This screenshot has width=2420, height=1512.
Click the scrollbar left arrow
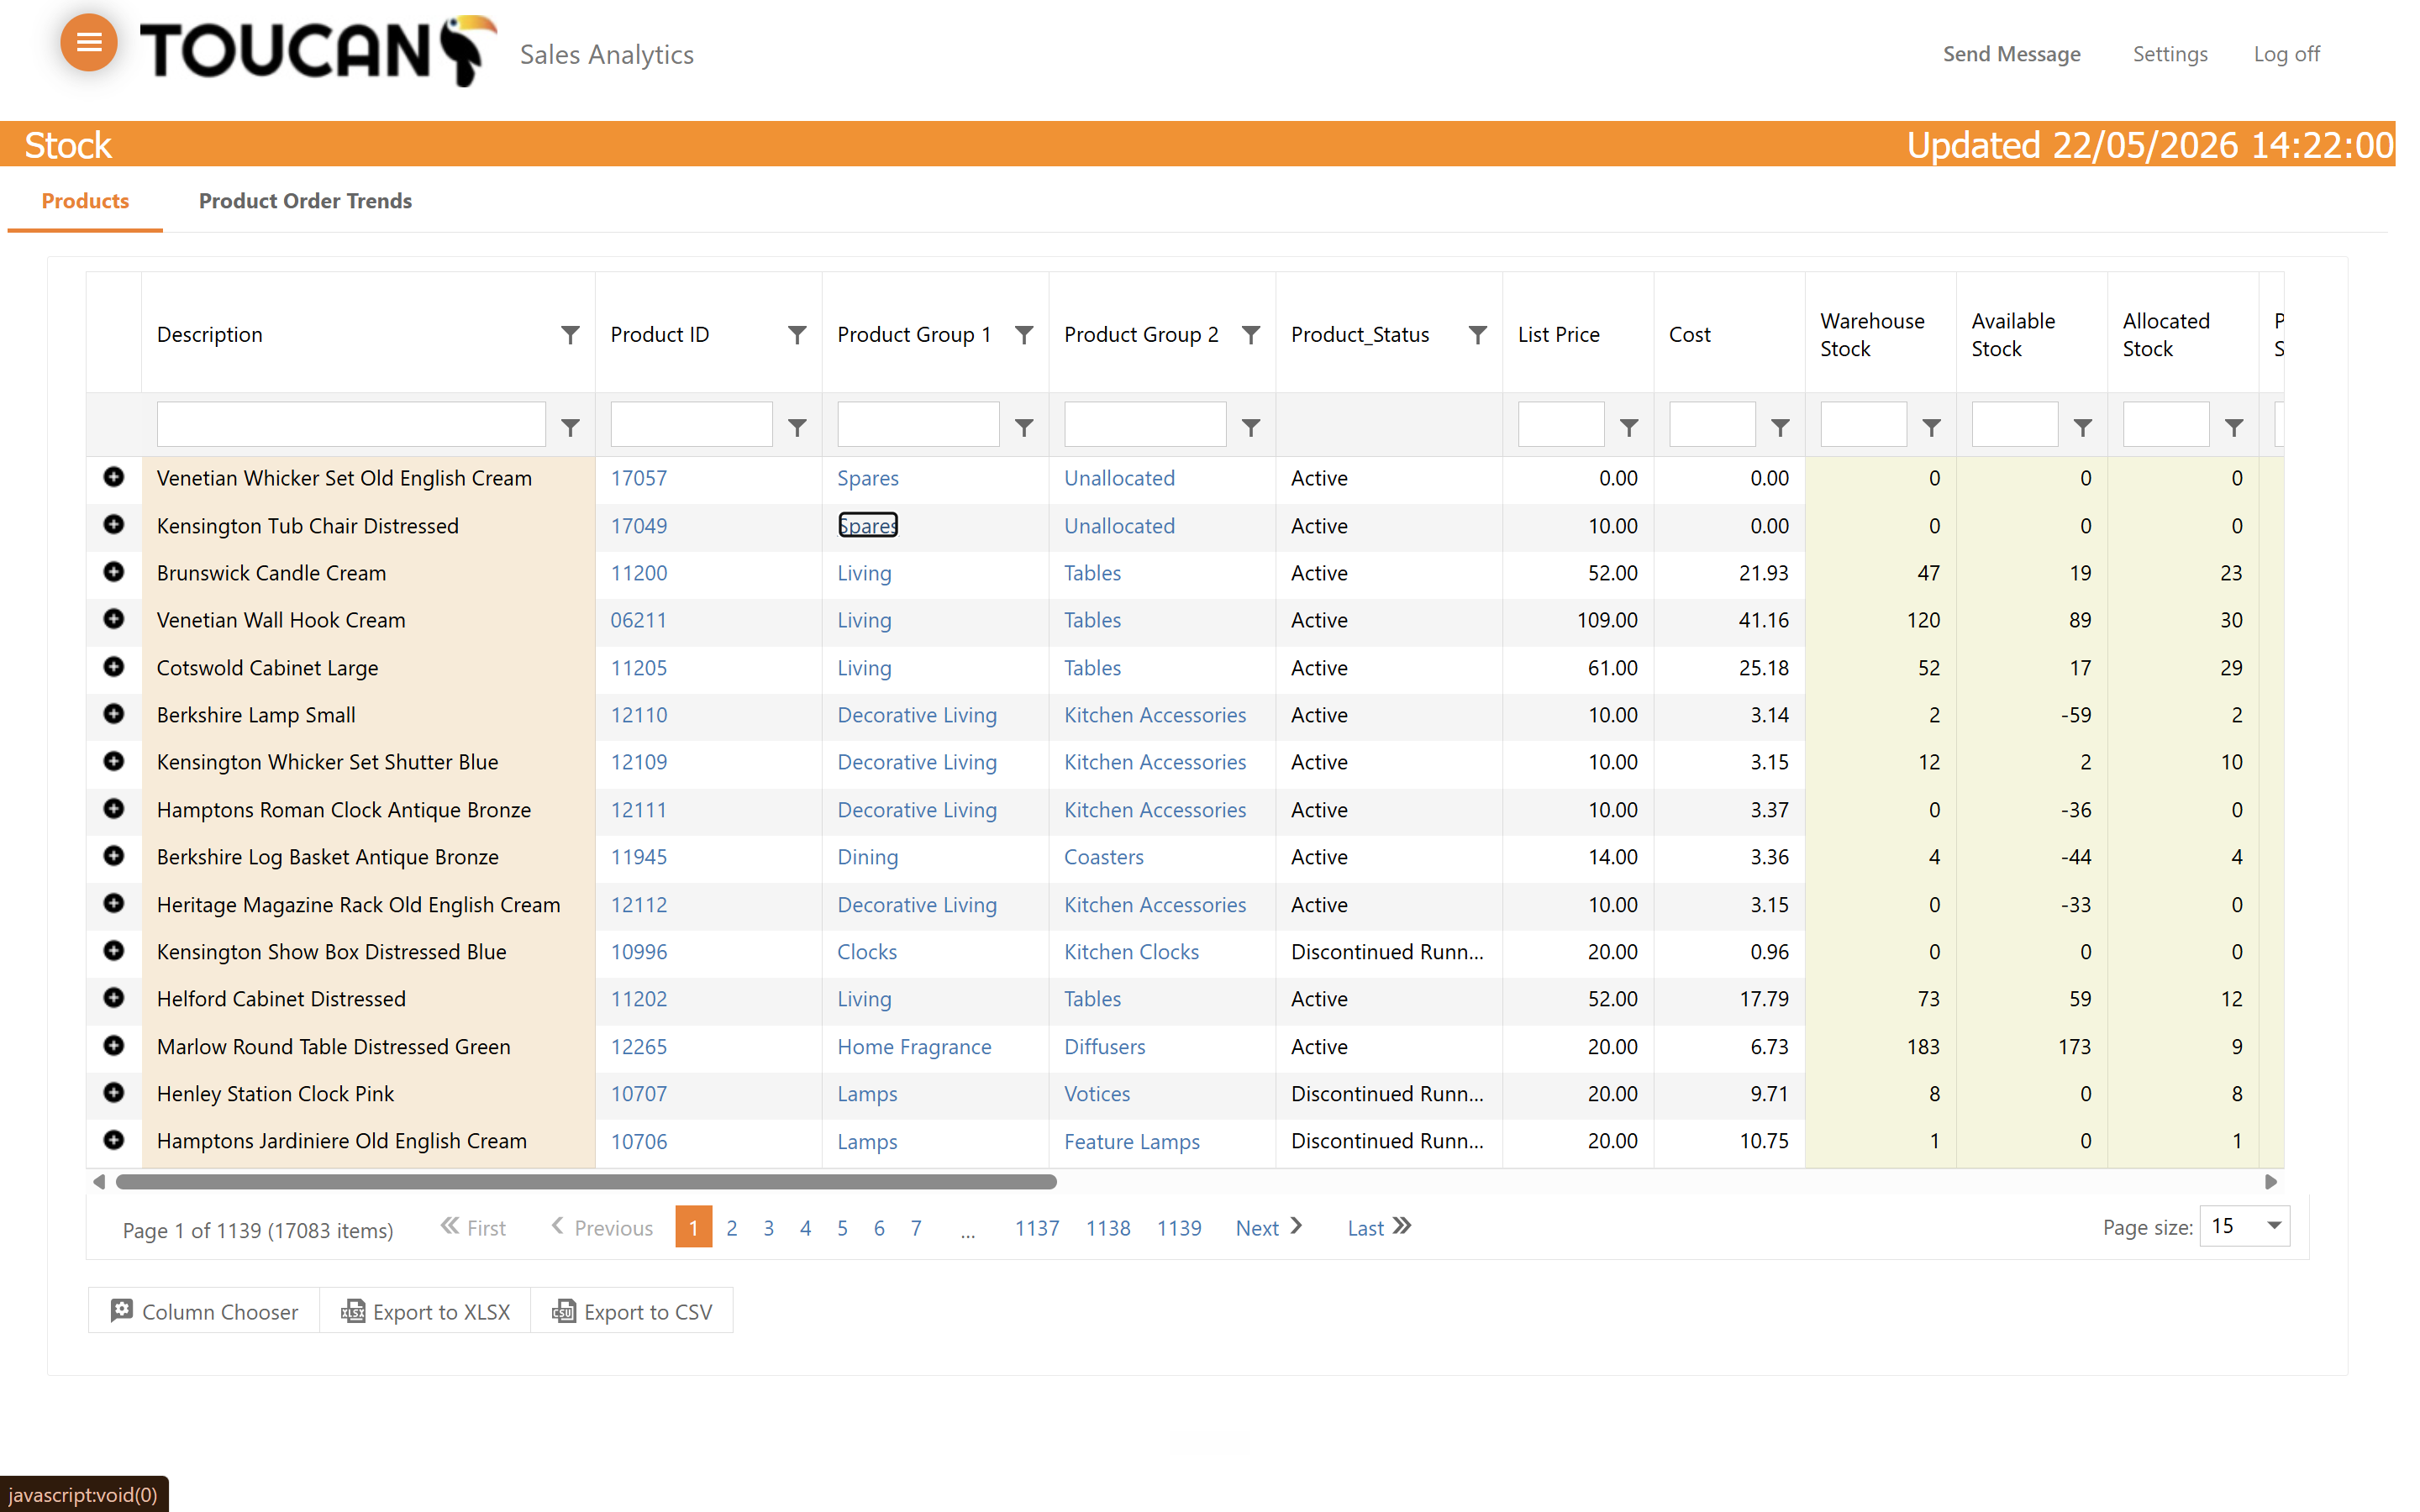(x=99, y=1182)
